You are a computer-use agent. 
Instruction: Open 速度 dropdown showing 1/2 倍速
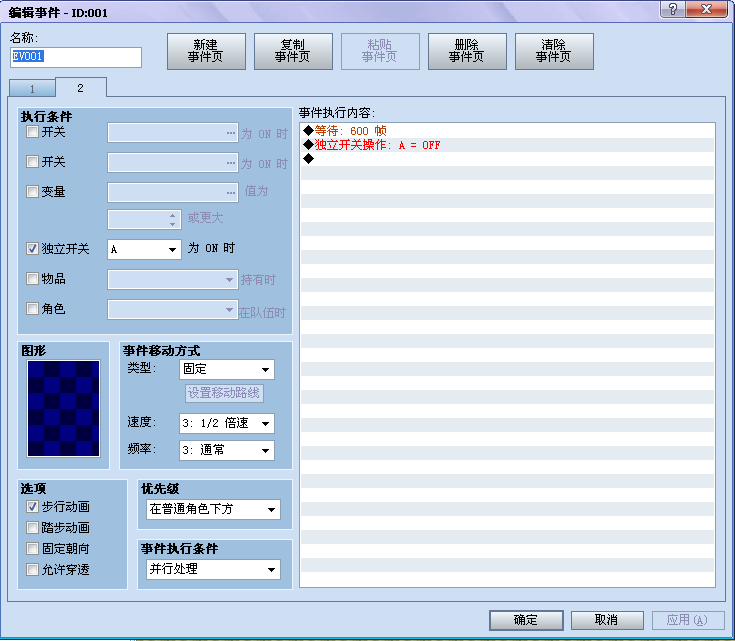227,423
